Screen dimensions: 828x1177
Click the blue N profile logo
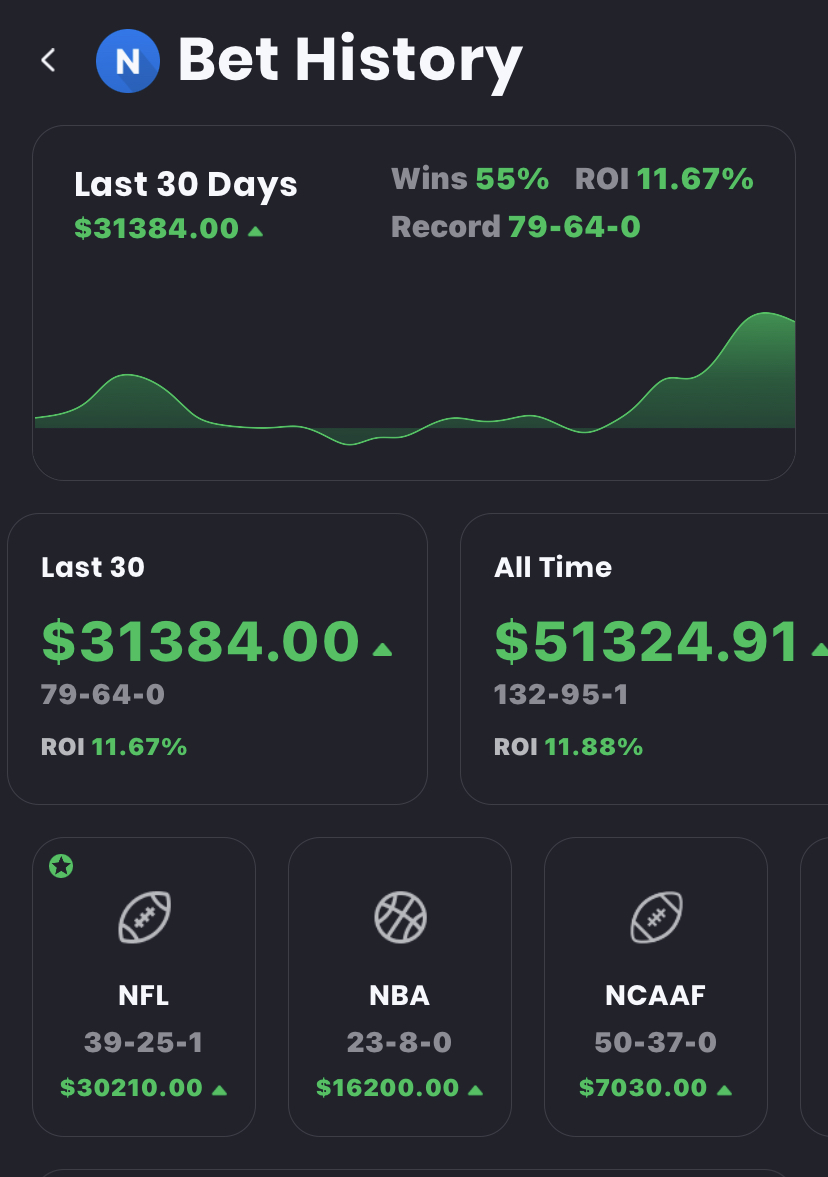point(127,61)
